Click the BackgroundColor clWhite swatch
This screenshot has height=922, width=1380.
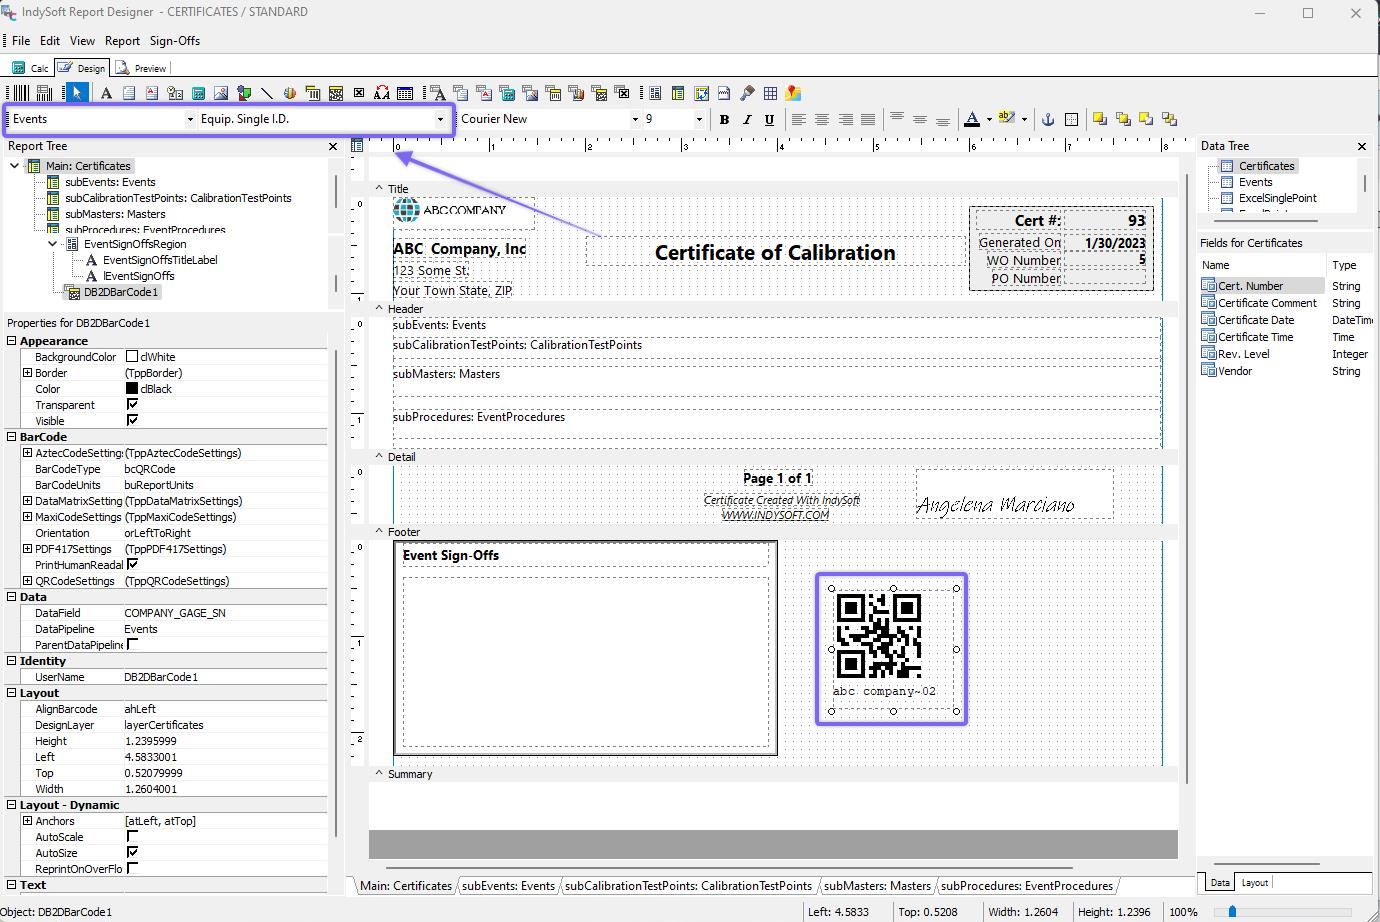pos(132,357)
